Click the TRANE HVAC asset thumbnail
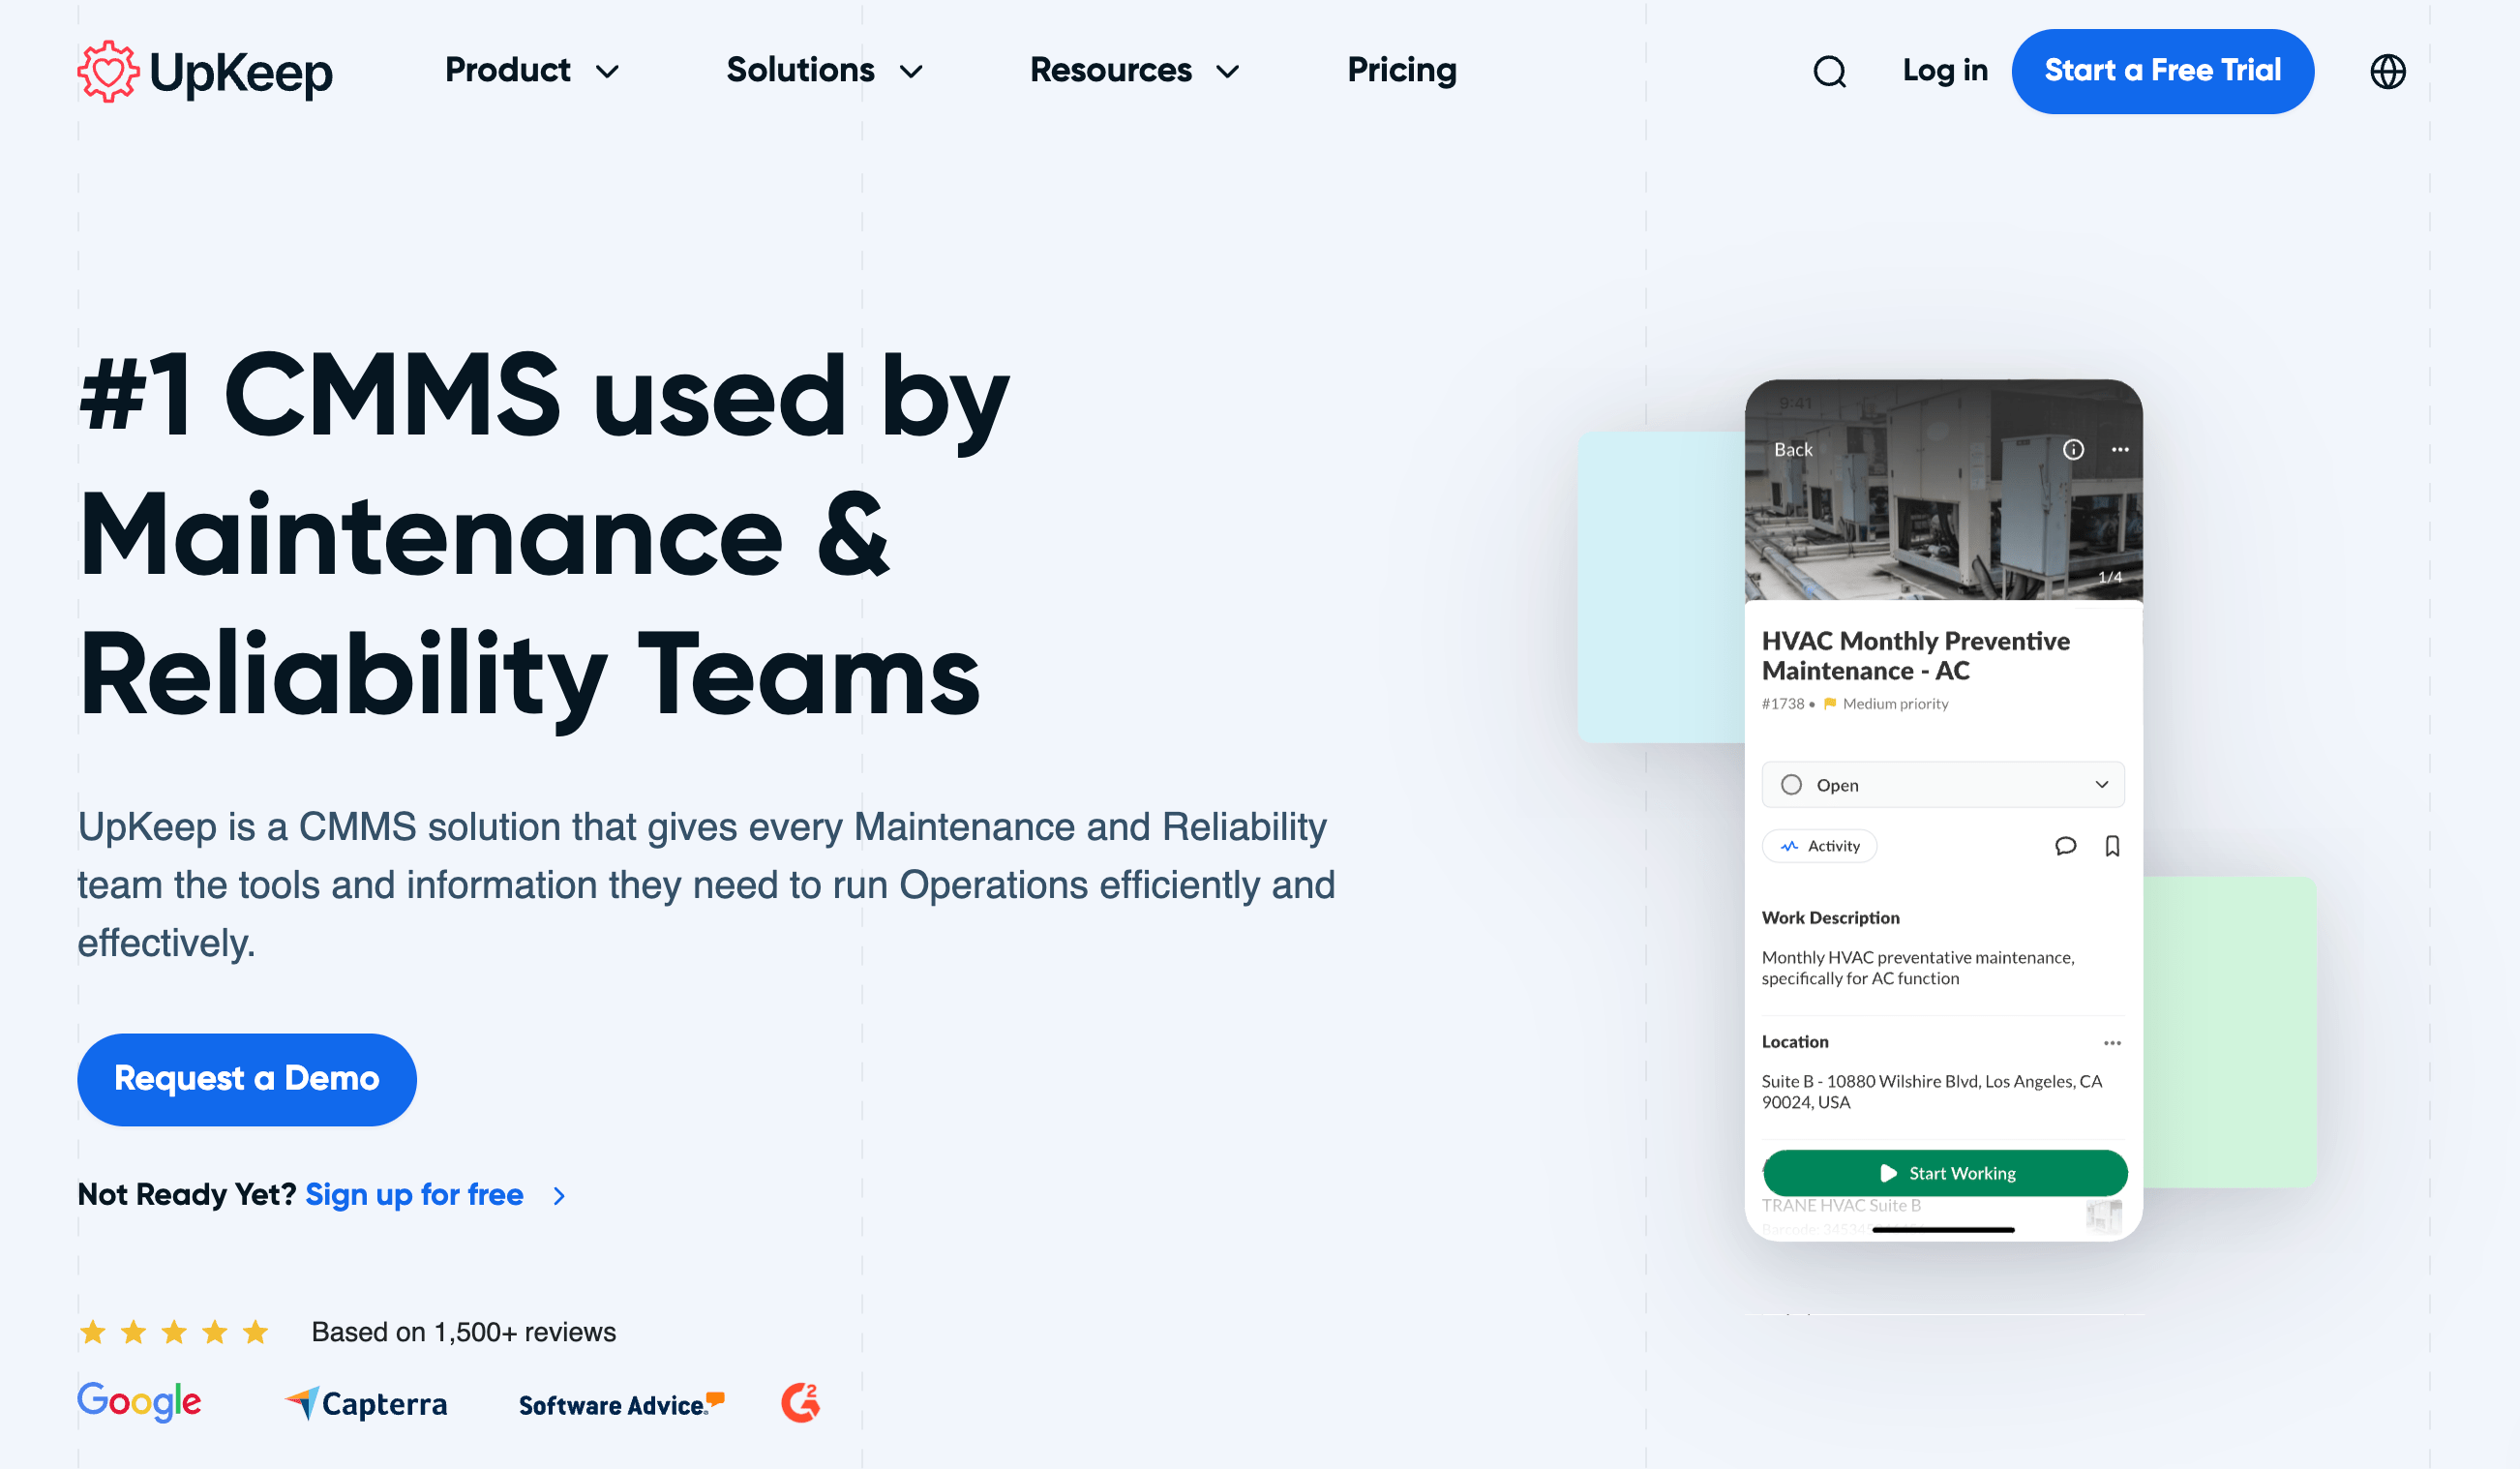 click(x=2103, y=1215)
